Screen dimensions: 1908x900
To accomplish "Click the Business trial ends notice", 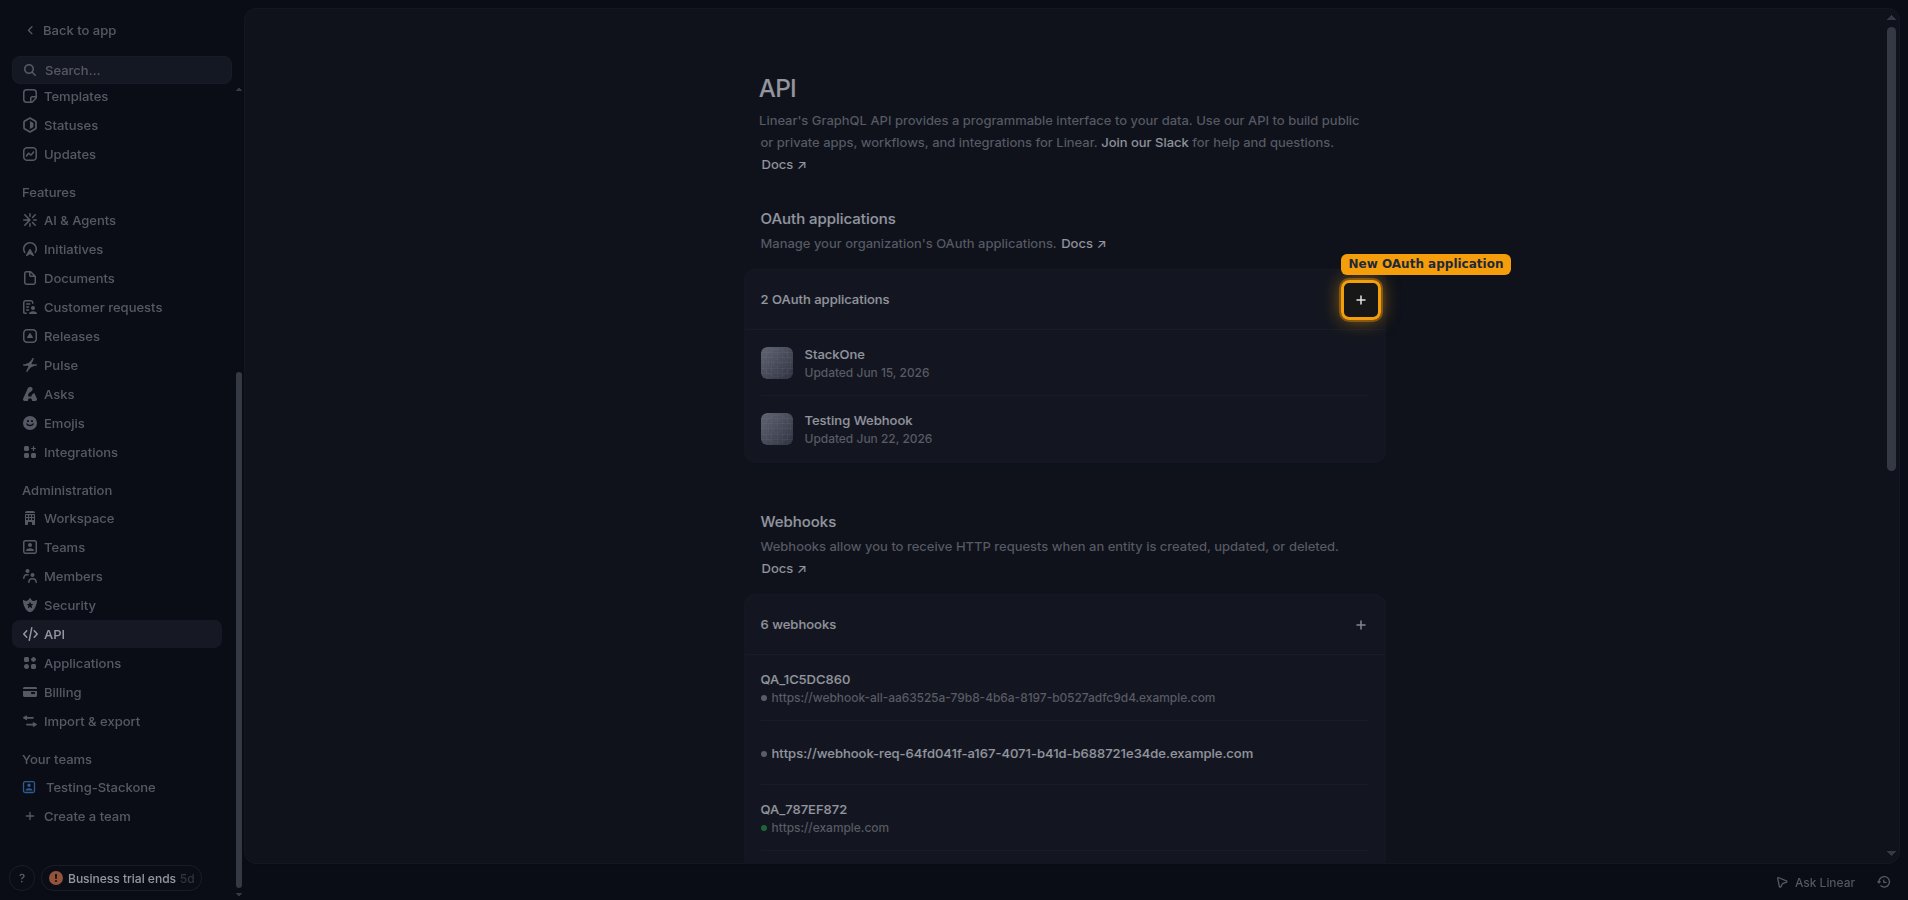I will [x=121, y=879].
